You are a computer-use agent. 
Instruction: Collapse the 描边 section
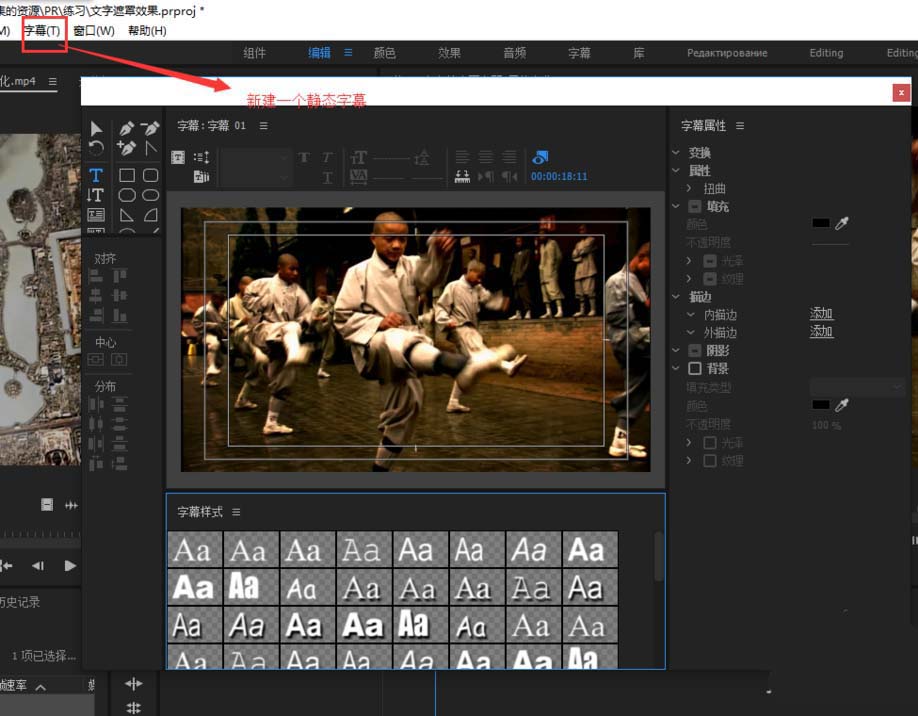677,297
